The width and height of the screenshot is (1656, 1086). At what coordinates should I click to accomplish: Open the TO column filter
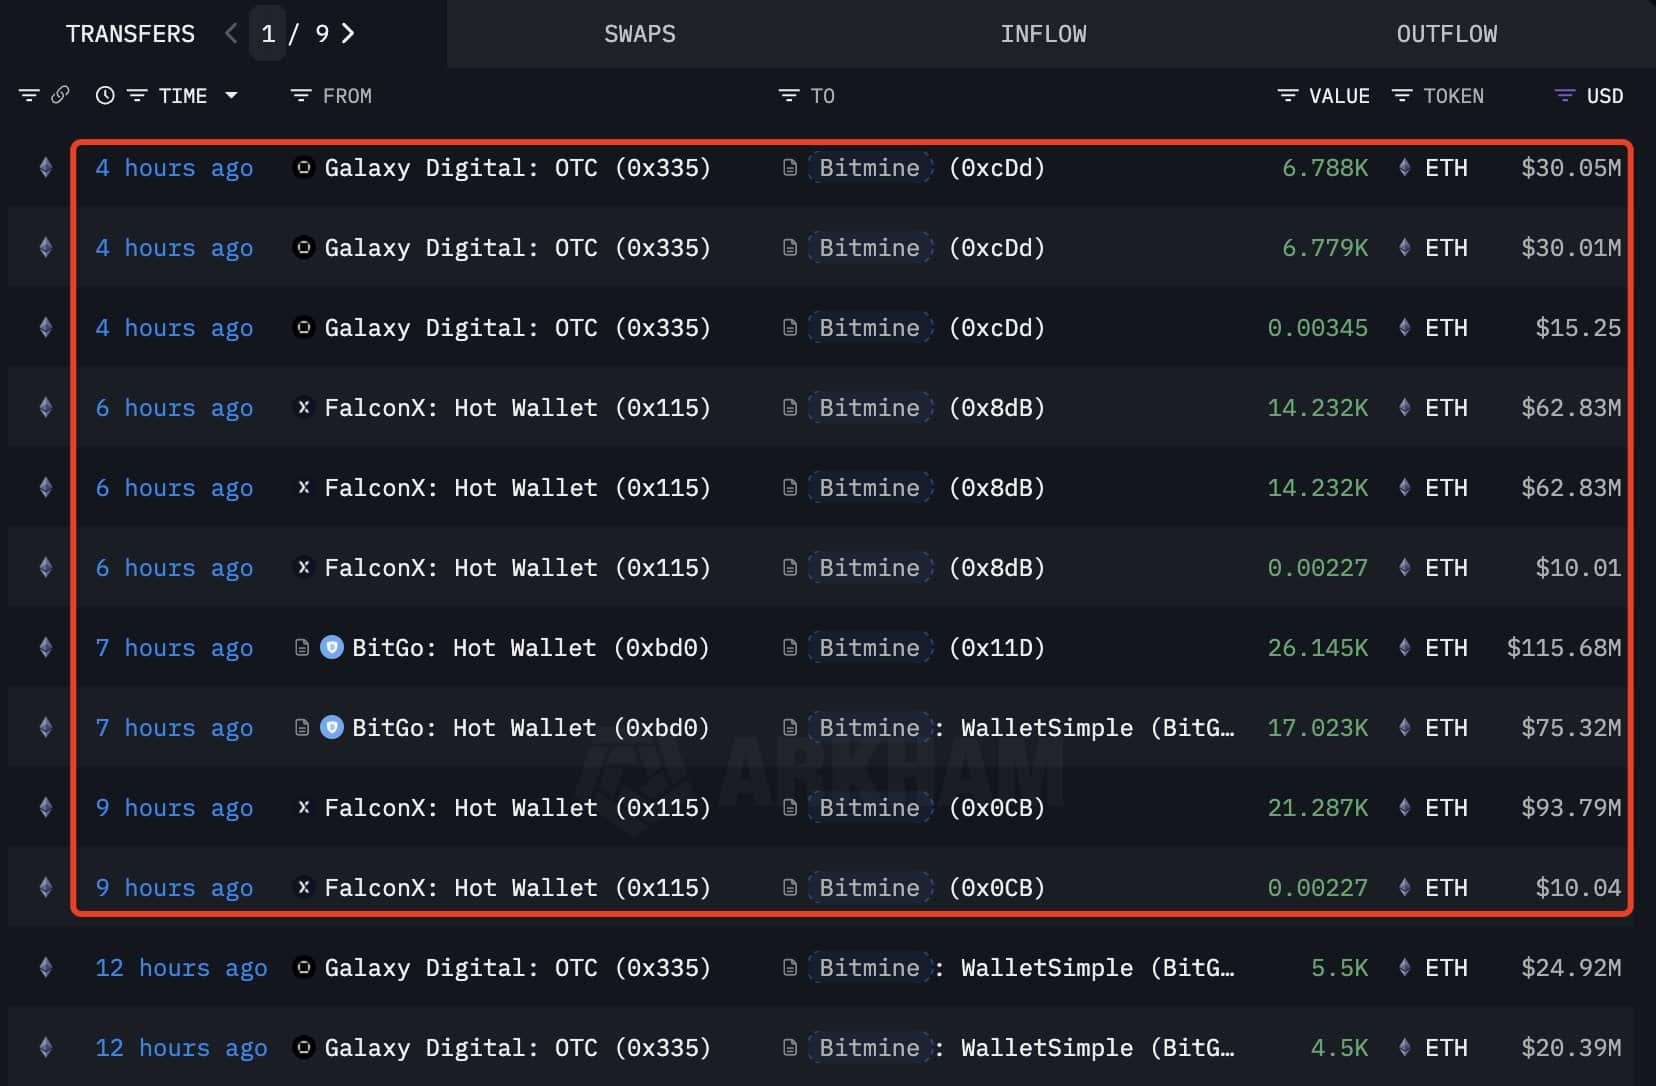pyautogui.click(x=789, y=96)
